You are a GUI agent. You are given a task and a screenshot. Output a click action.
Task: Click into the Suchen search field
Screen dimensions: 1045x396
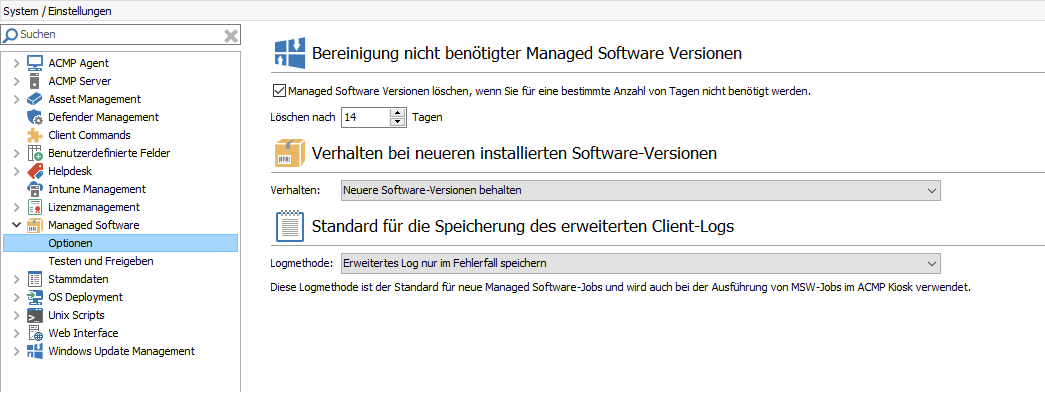pyautogui.click(x=120, y=35)
